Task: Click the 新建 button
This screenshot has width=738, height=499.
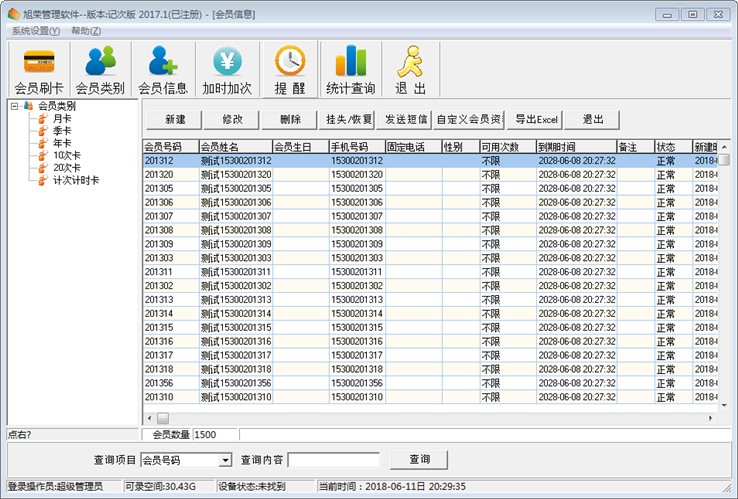Action: click(175, 120)
